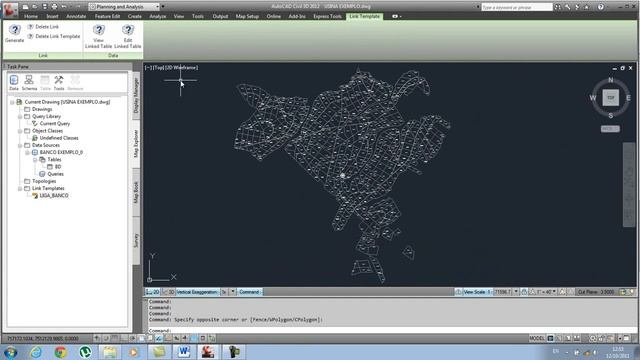Open Google Chrome from the taskbar
The width and height of the screenshot is (640, 360).
(x=60, y=352)
